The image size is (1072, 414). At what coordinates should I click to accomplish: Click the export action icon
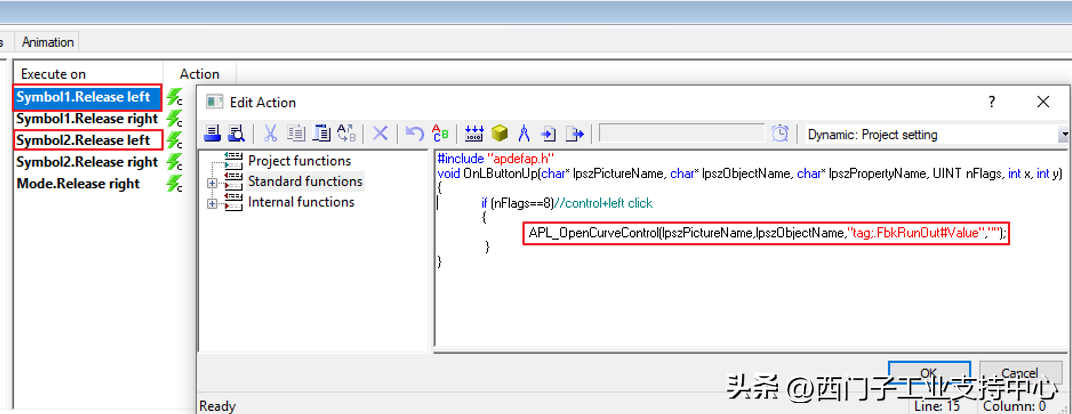(575, 134)
